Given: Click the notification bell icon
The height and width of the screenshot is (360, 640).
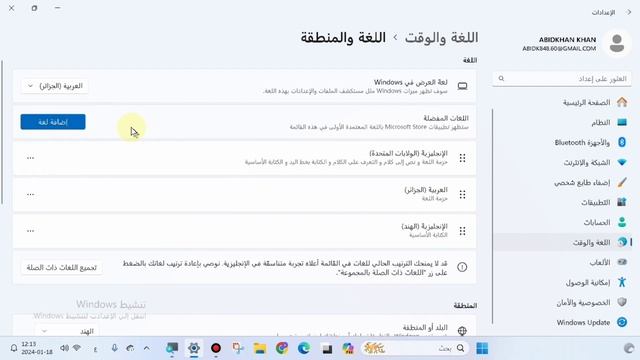Looking at the screenshot, I should [13, 348].
